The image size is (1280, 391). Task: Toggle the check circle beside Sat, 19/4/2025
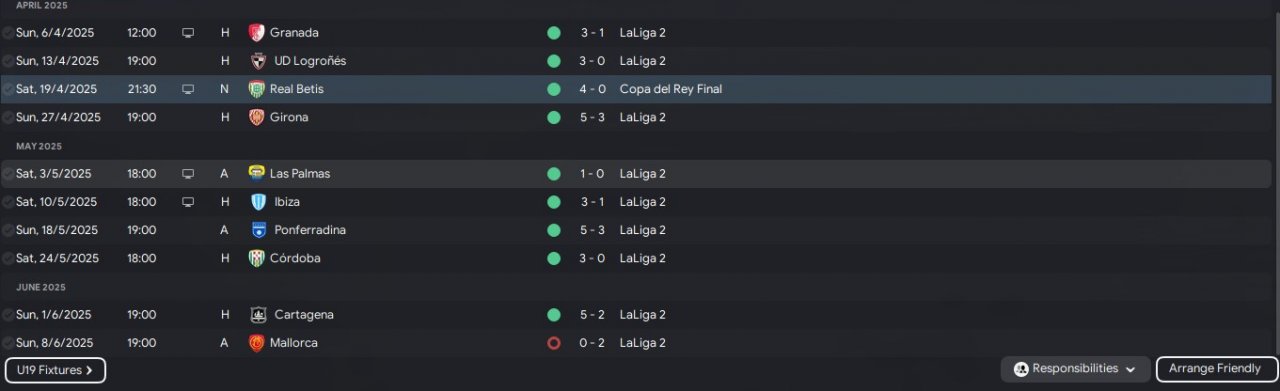point(8,89)
